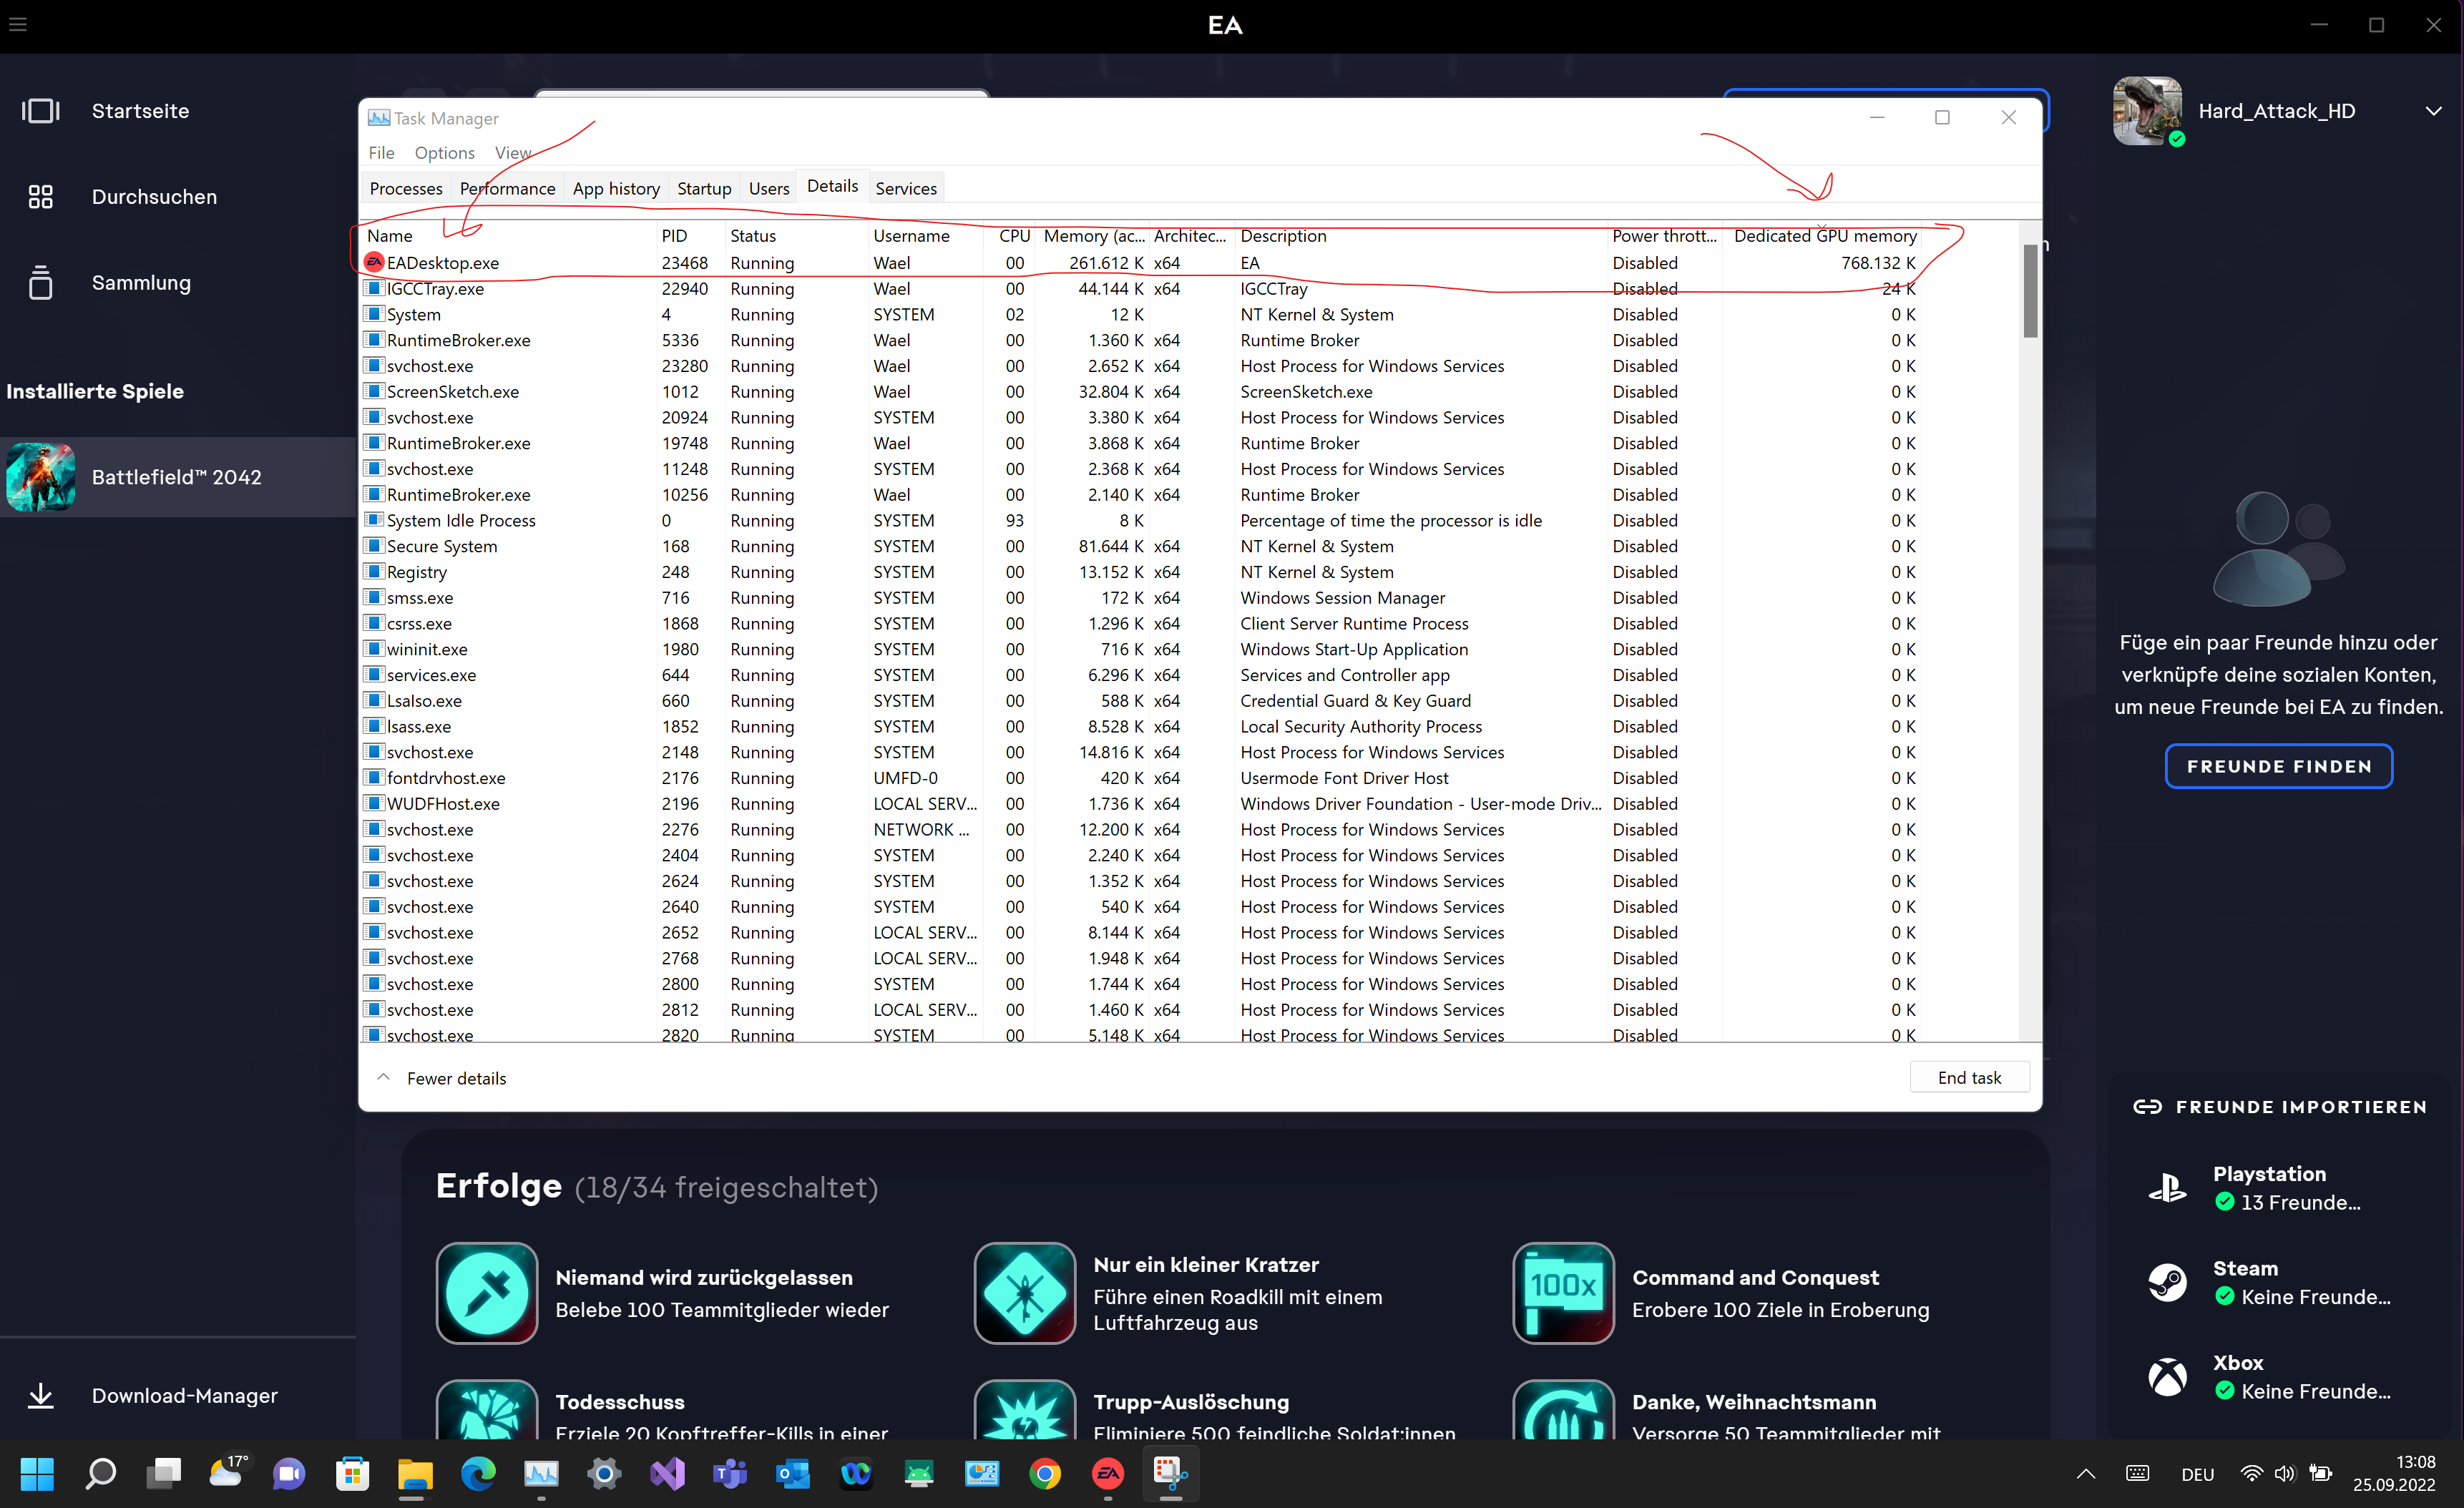Select Battlefield 2042 under Installierte Spiele
This screenshot has width=2464, height=1508.
point(176,477)
